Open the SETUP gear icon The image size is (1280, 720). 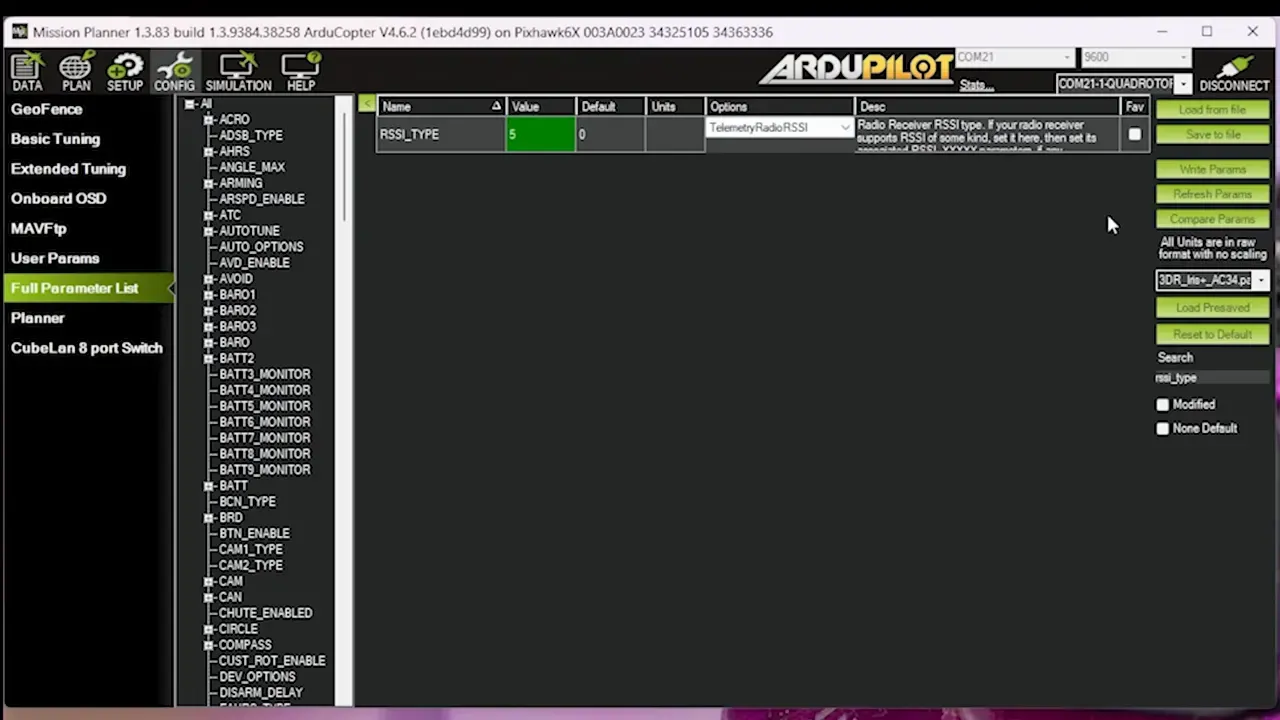click(x=125, y=72)
